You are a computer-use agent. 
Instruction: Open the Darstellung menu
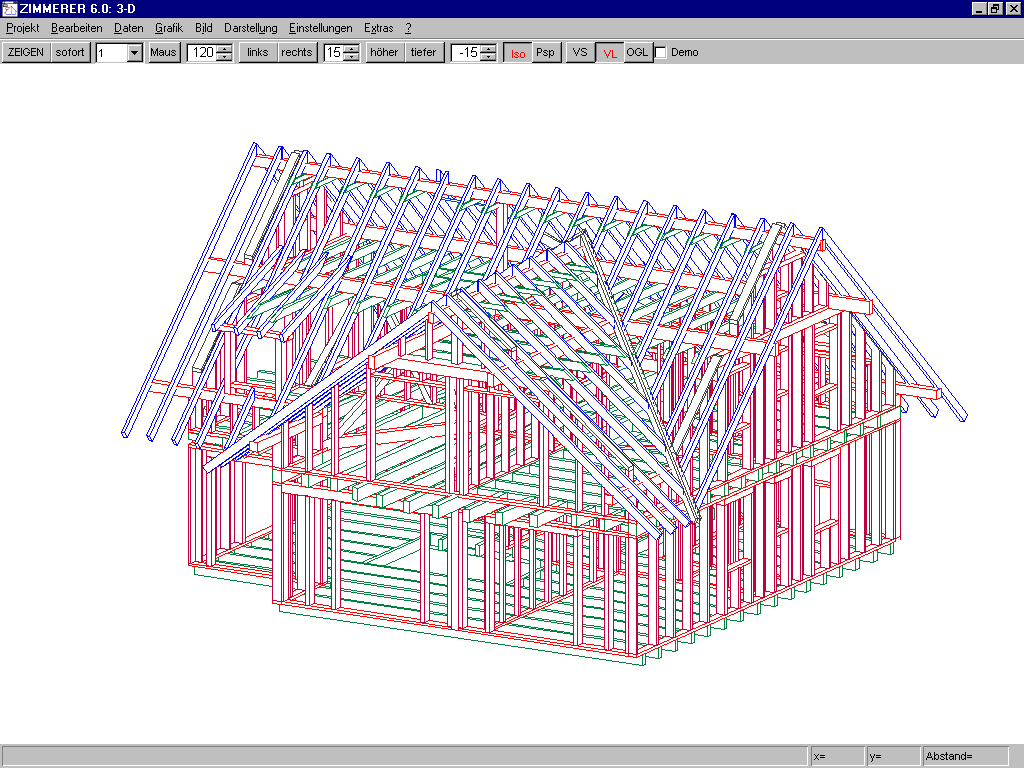[250, 28]
